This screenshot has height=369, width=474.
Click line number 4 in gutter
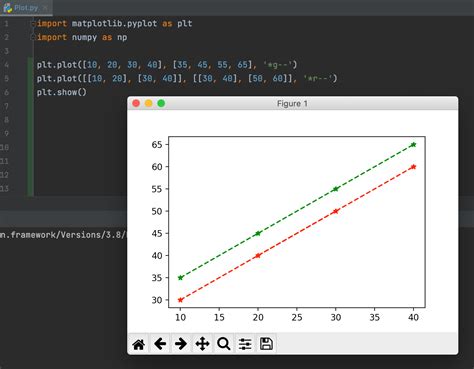tap(6, 65)
